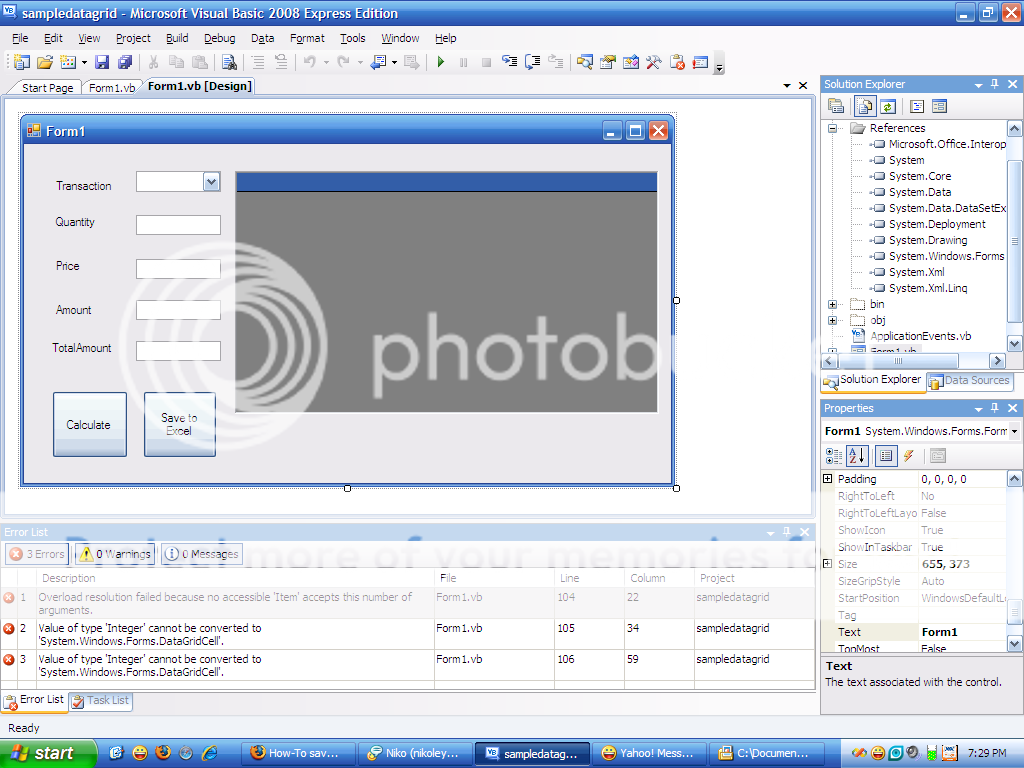
Task: Switch to the Task List tab
Action: coord(101,701)
